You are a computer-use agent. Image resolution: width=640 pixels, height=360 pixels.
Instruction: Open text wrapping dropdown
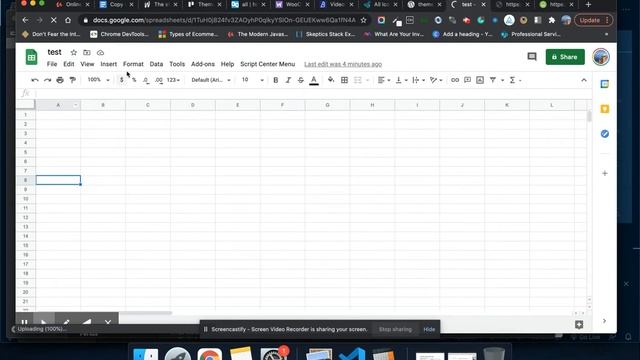418,80
